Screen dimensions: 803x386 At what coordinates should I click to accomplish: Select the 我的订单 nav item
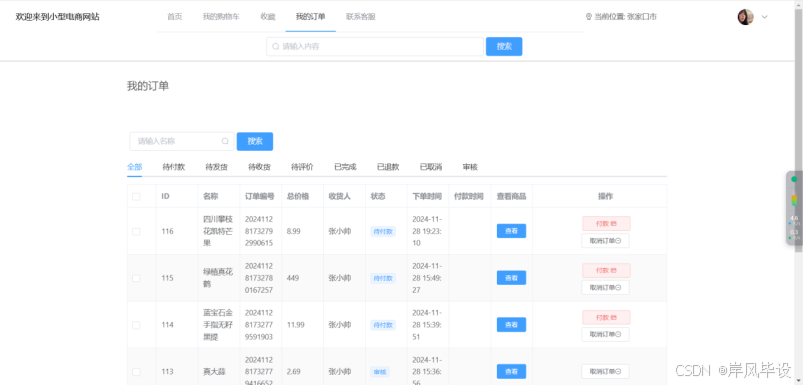(310, 17)
